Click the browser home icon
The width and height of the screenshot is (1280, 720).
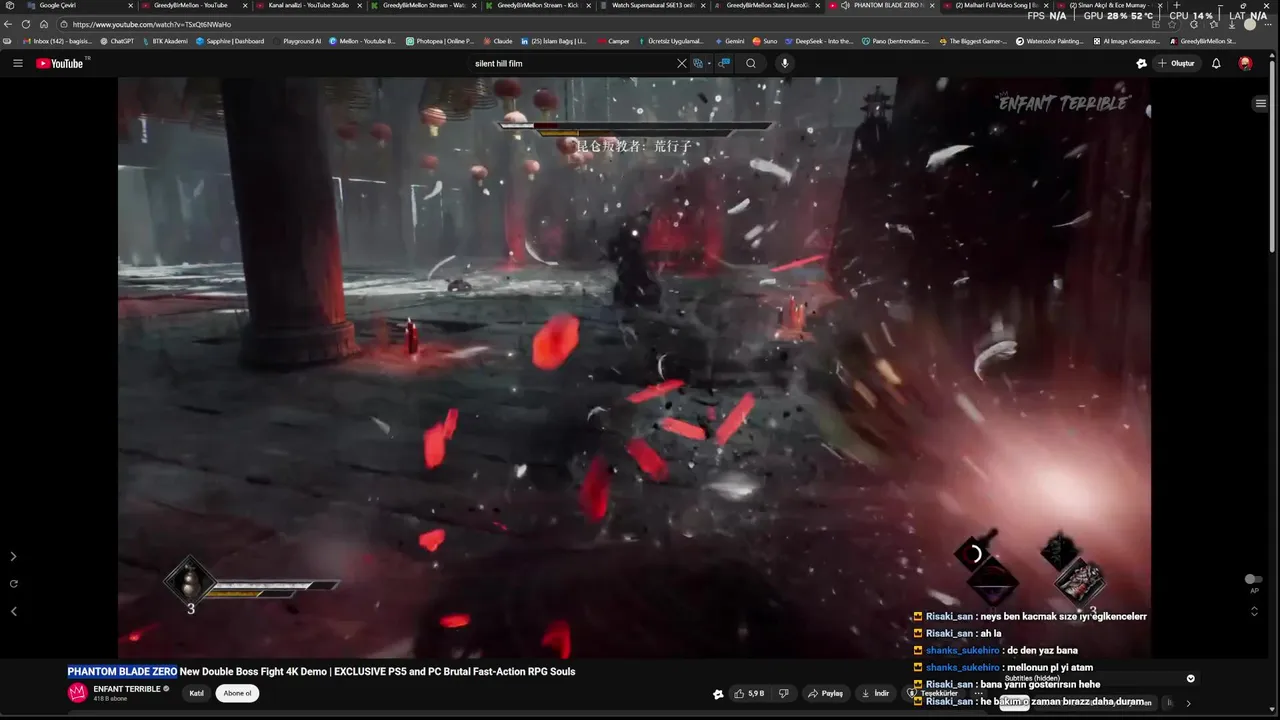(44, 24)
